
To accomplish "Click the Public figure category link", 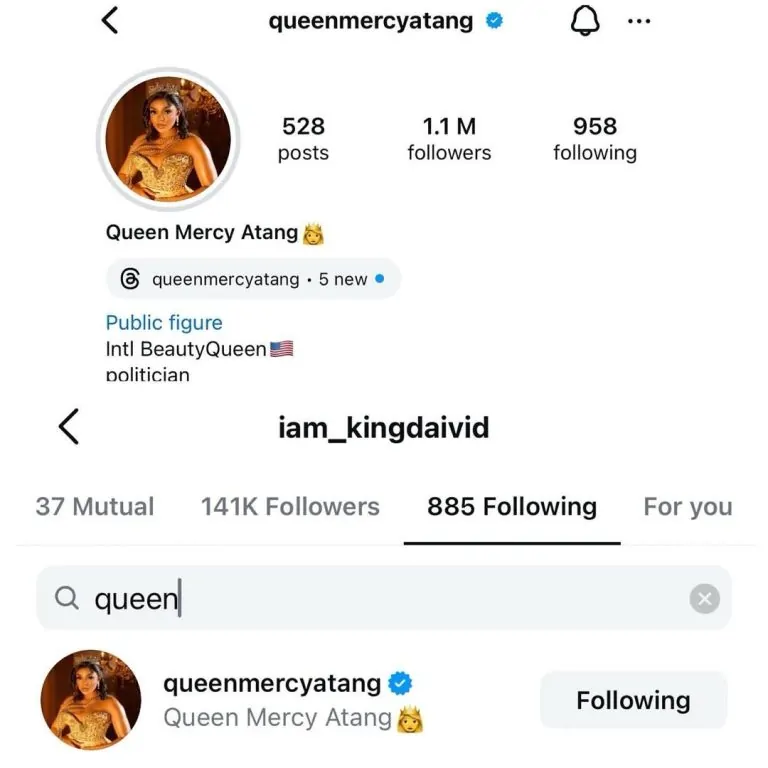I will [164, 323].
